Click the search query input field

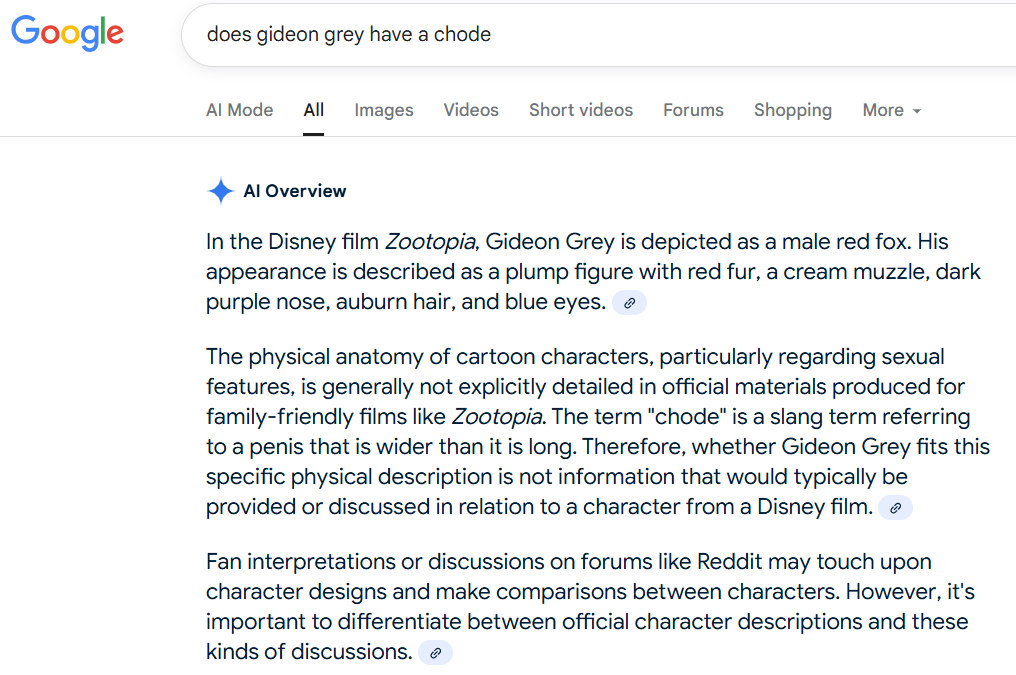click(599, 34)
